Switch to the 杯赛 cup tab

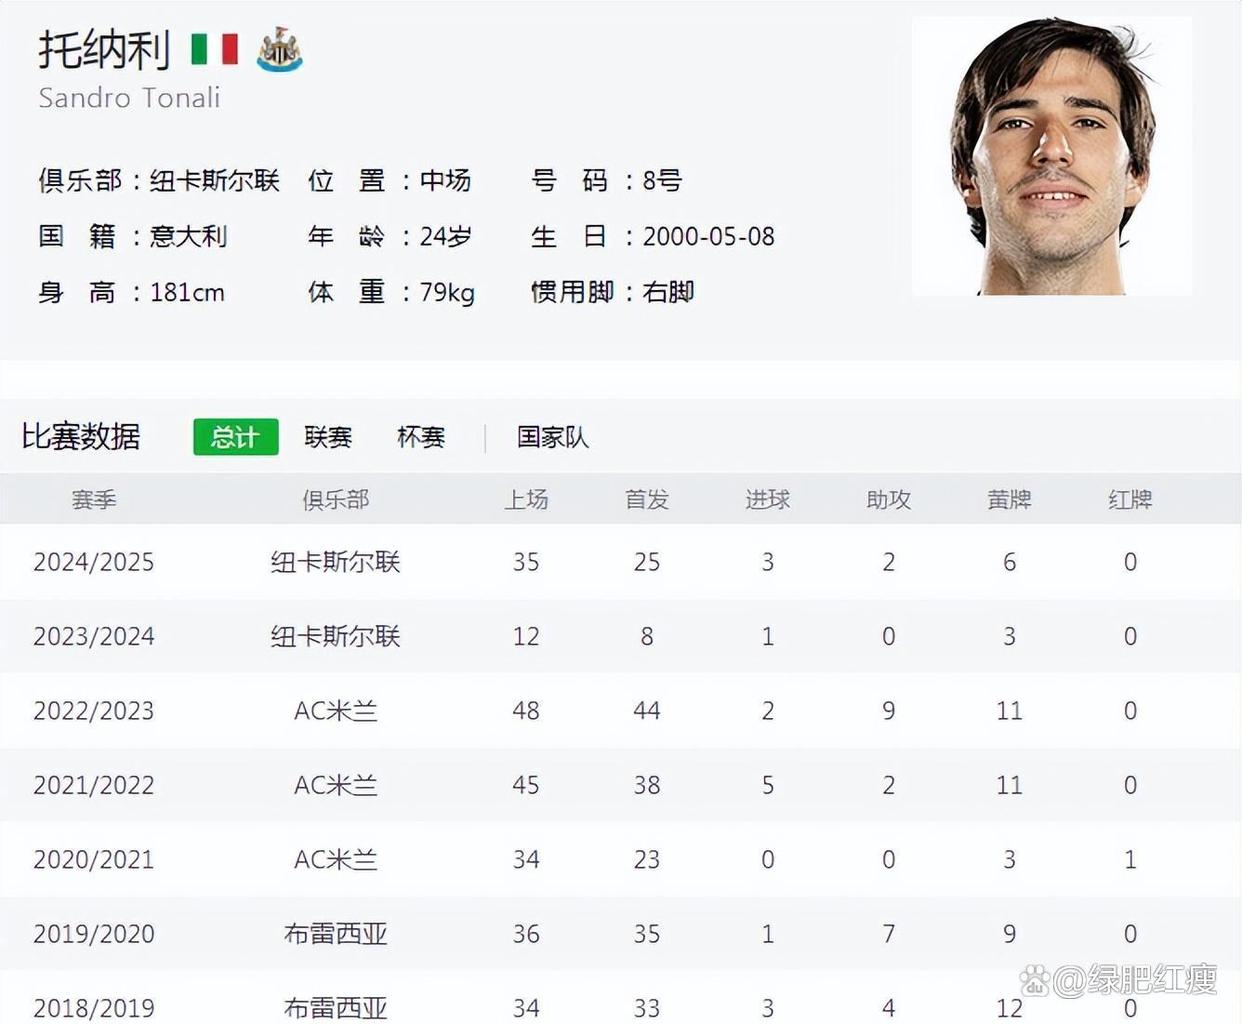click(421, 437)
